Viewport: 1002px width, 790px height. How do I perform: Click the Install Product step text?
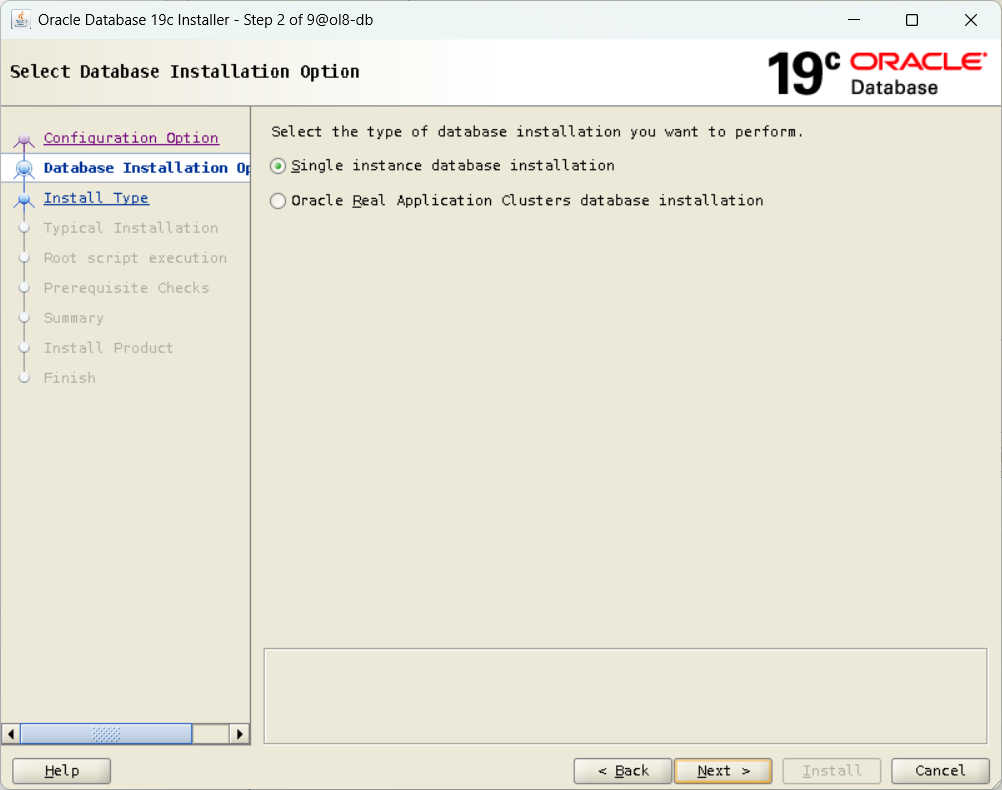pos(109,348)
